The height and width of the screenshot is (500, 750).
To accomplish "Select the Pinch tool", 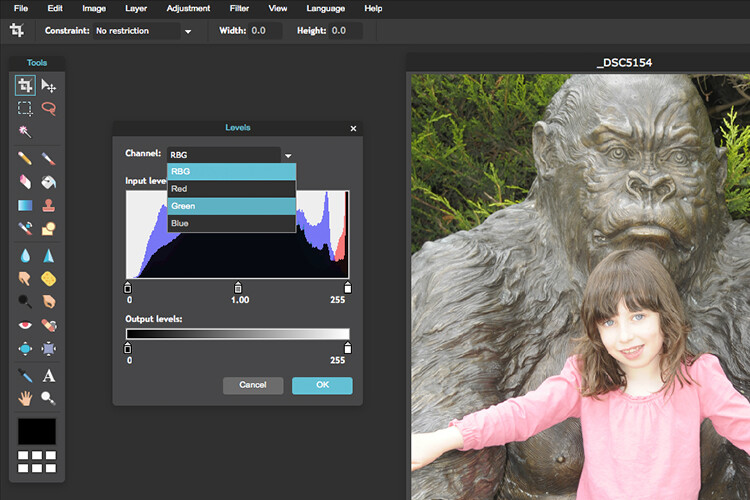I will pos(48,348).
